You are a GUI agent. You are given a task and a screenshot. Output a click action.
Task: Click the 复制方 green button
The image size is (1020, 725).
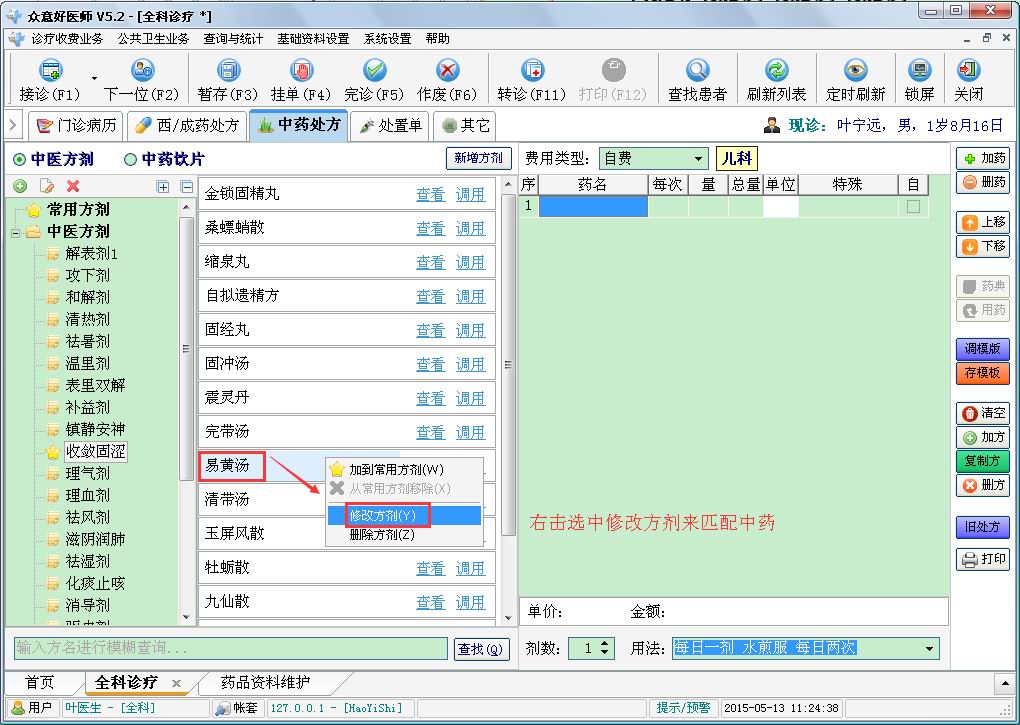pyautogui.click(x=982, y=461)
